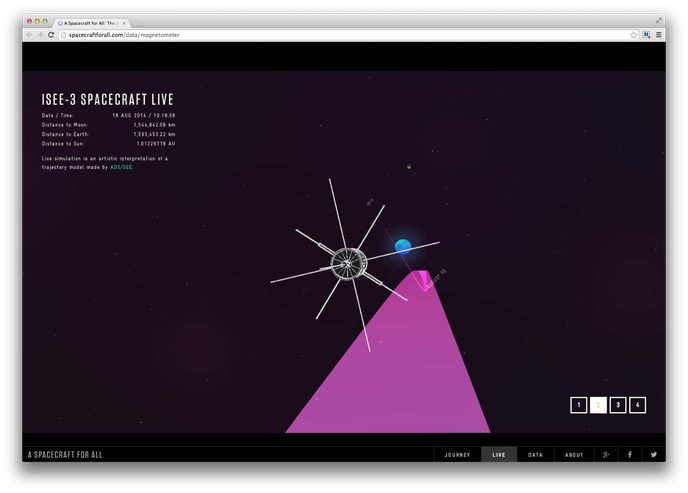Select the Live navigation item
688x493 pixels.
tap(499, 454)
